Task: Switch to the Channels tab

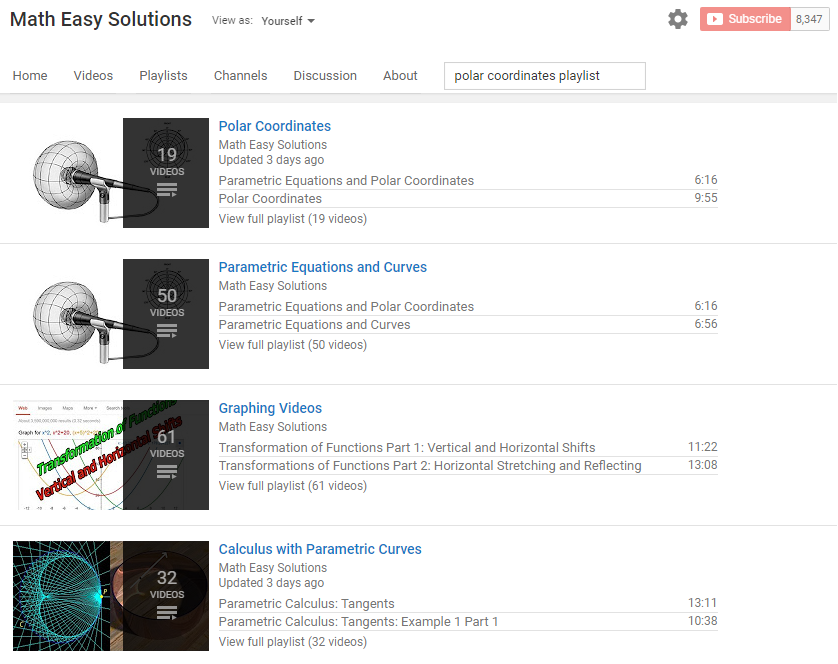Action: pos(240,76)
